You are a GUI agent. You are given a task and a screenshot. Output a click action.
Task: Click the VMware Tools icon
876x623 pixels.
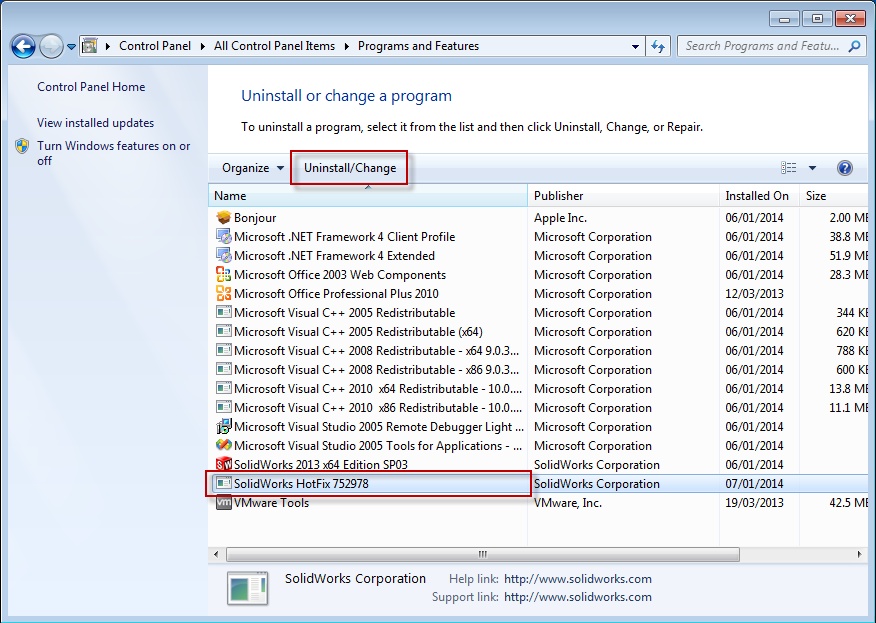point(223,502)
